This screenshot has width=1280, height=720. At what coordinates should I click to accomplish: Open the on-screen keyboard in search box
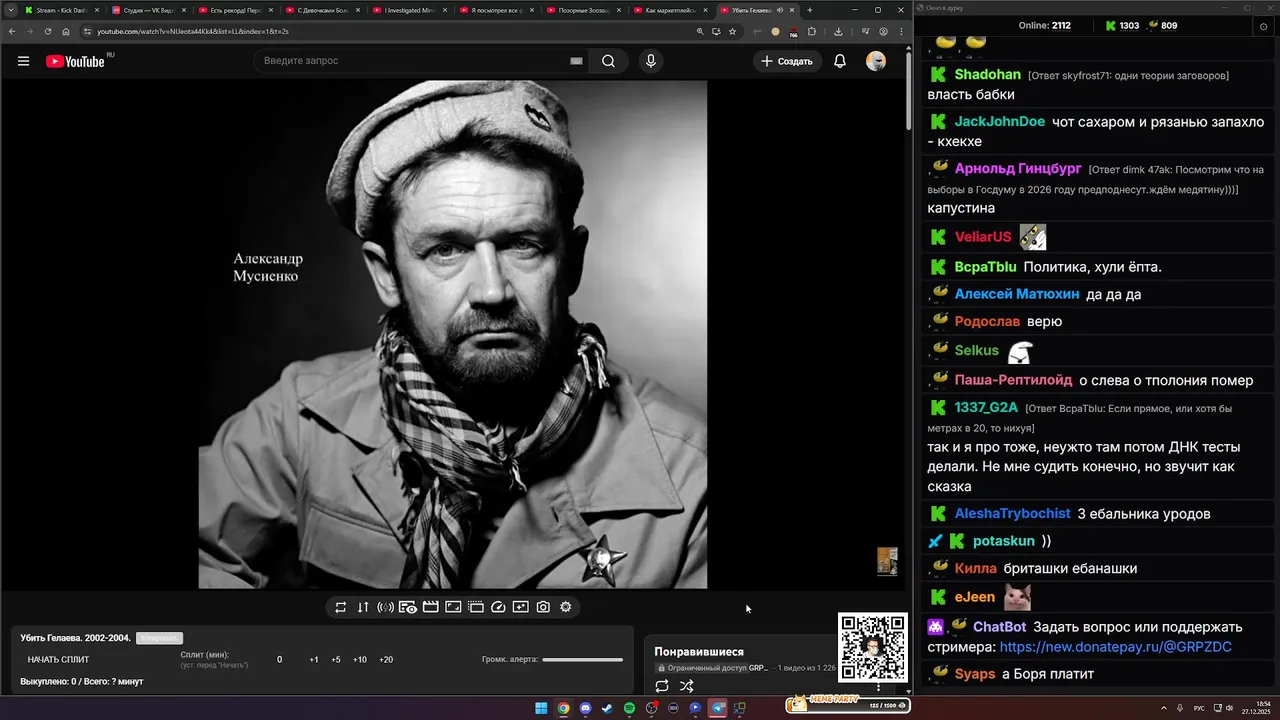pos(576,61)
